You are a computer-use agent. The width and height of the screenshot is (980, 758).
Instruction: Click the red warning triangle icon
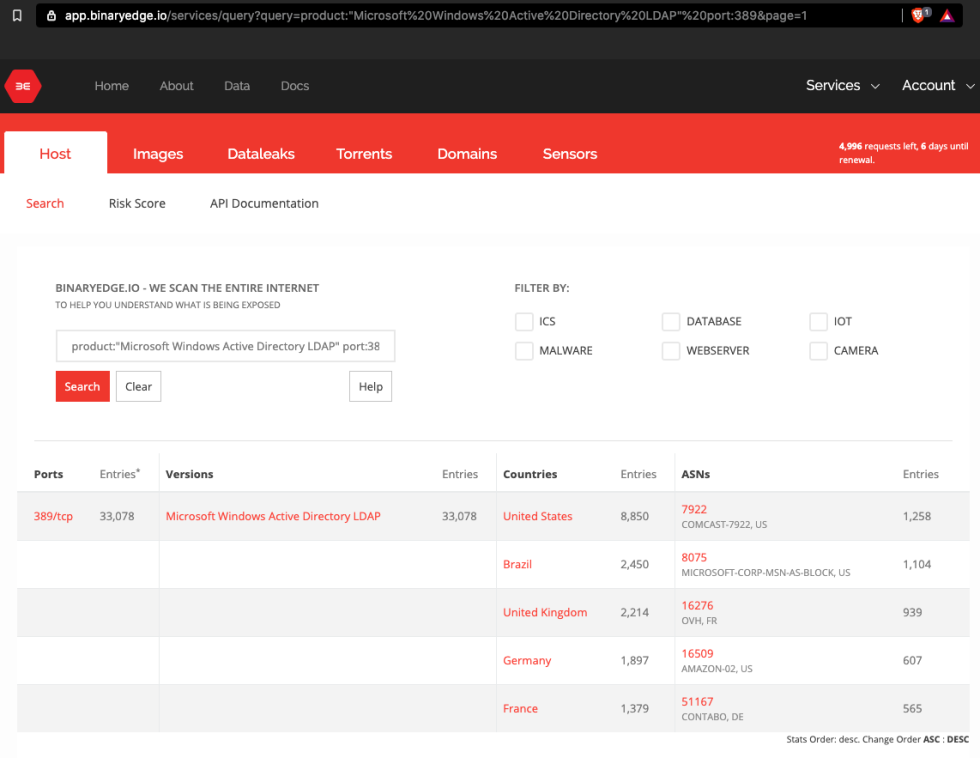946,15
